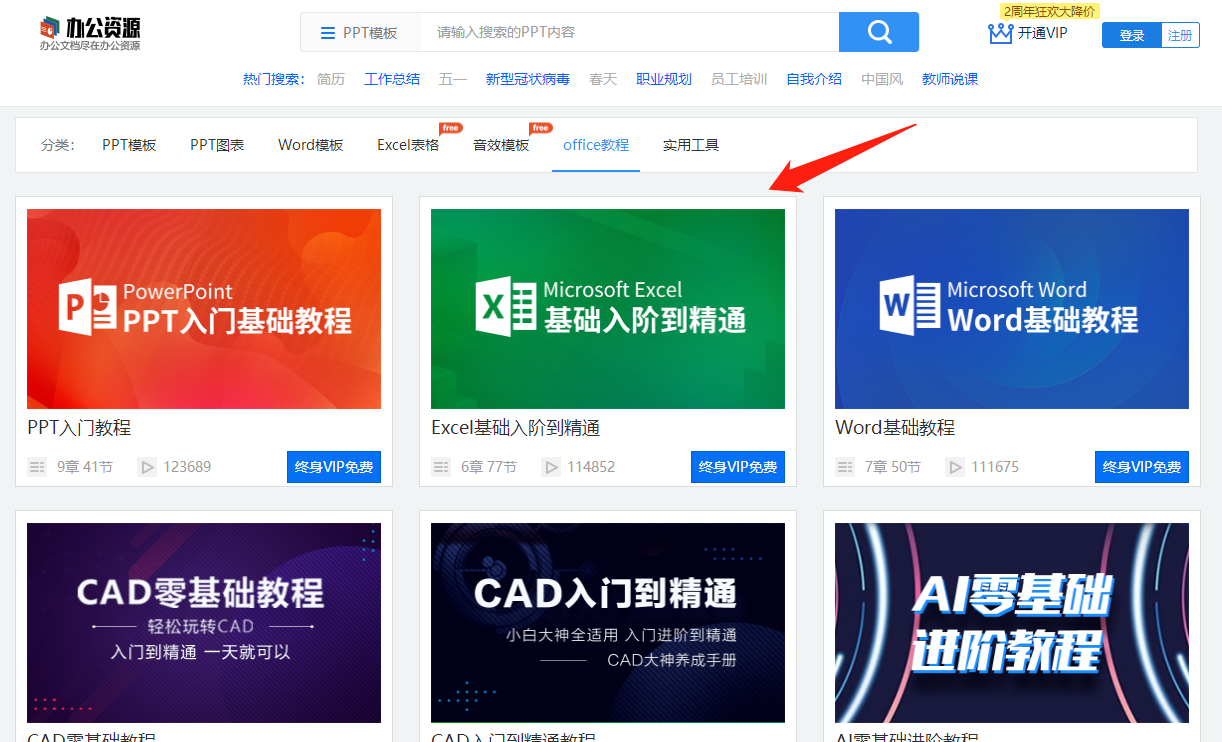Screen dimensions: 1222x742
Task: Switch to PPT图表 category tab
Action: [x=217, y=145]
